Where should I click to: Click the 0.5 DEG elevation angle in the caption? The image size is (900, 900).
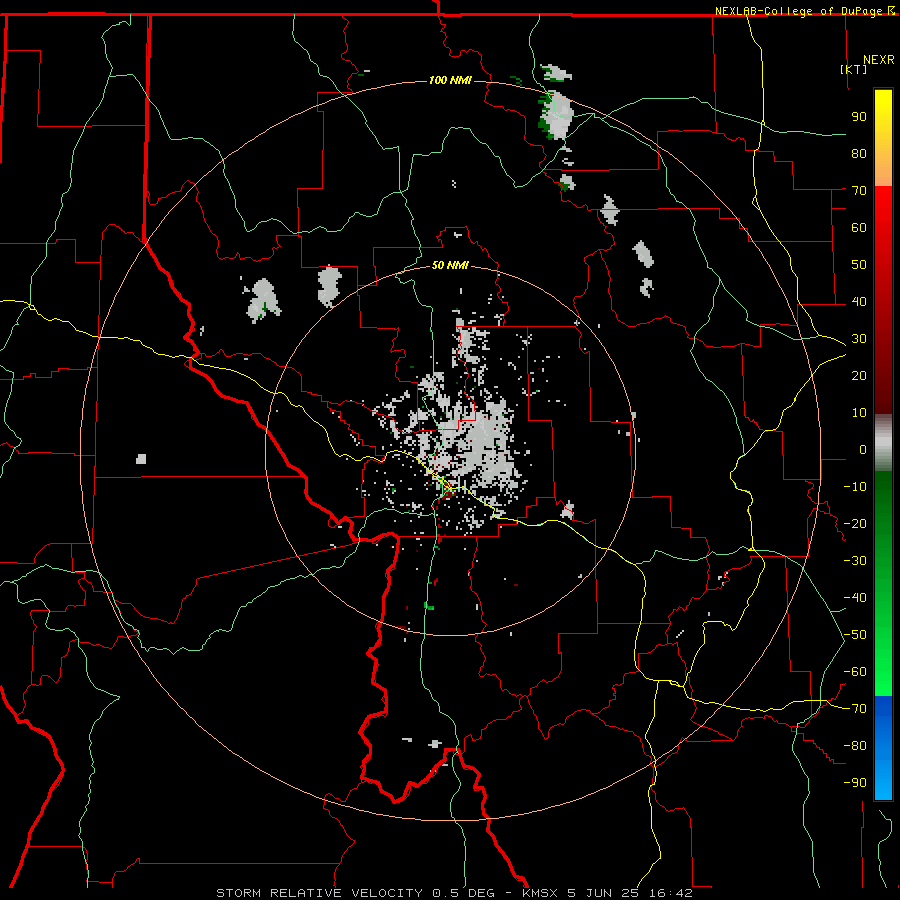coord(463,893)
